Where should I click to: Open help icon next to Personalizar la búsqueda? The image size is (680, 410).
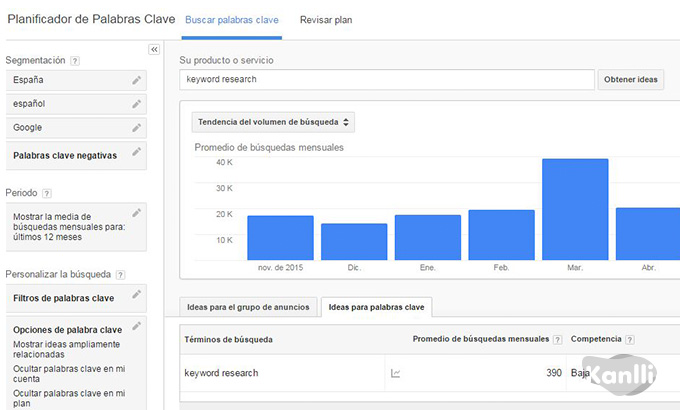121,275
